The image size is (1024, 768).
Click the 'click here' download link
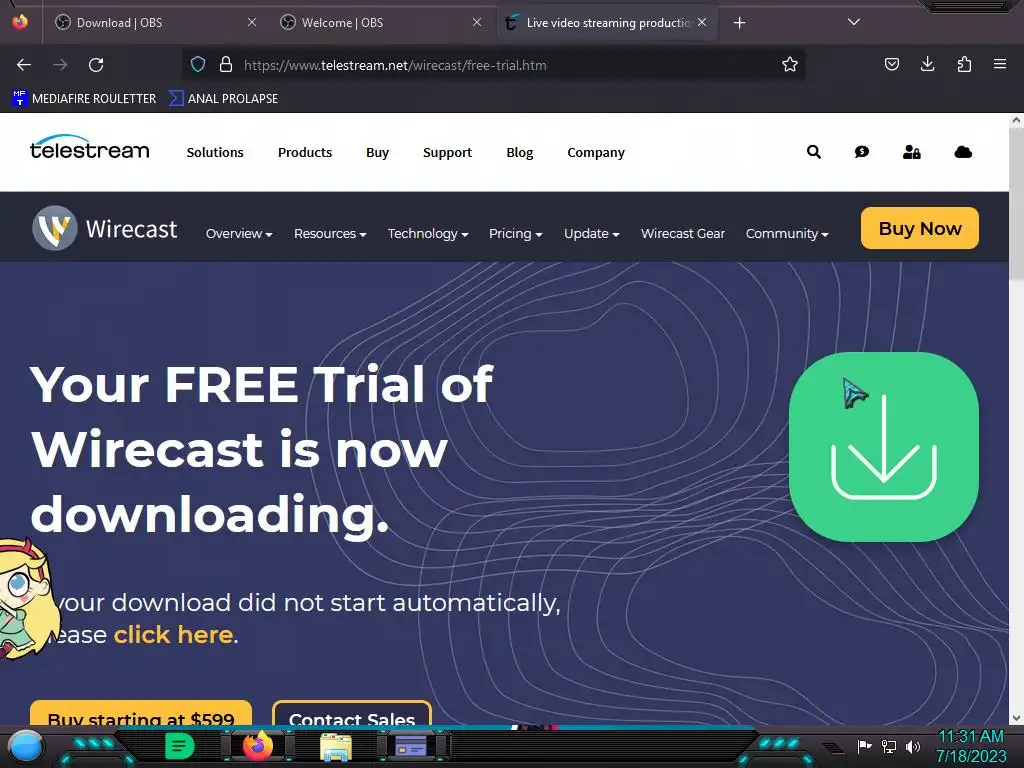coord(173,635)
